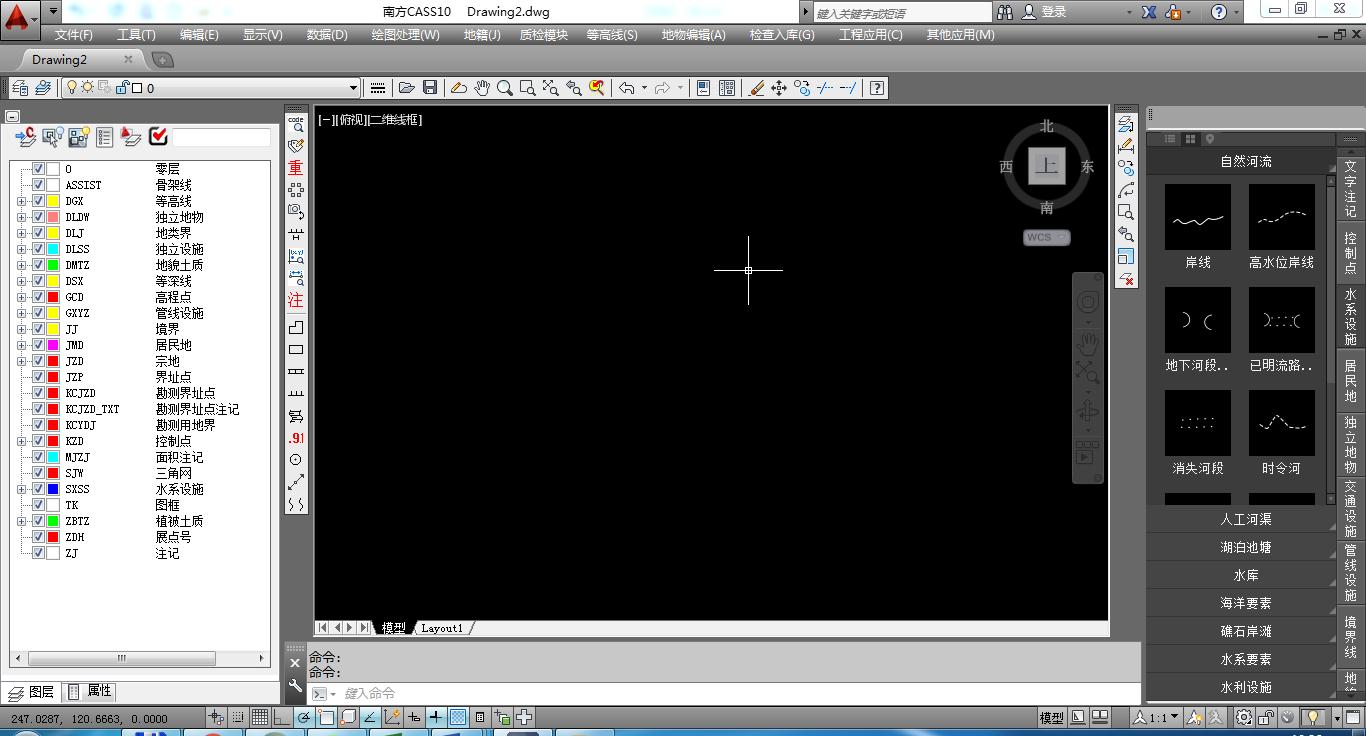Open the 绘图处理(W) menu
The height and width of the screenshot is (736, 1366).
[x=405, y=34]
